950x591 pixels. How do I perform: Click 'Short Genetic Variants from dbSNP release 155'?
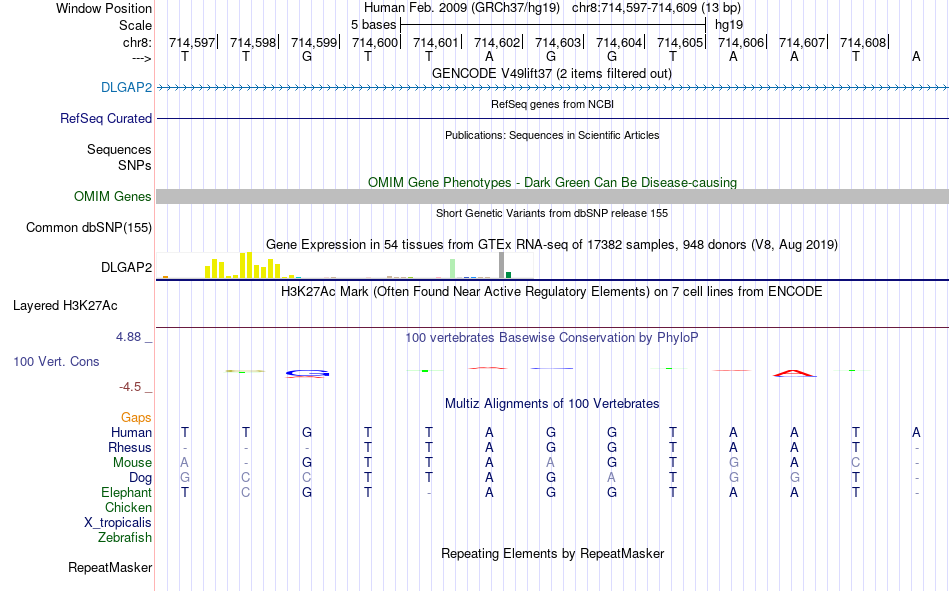[x=552, y=213]
